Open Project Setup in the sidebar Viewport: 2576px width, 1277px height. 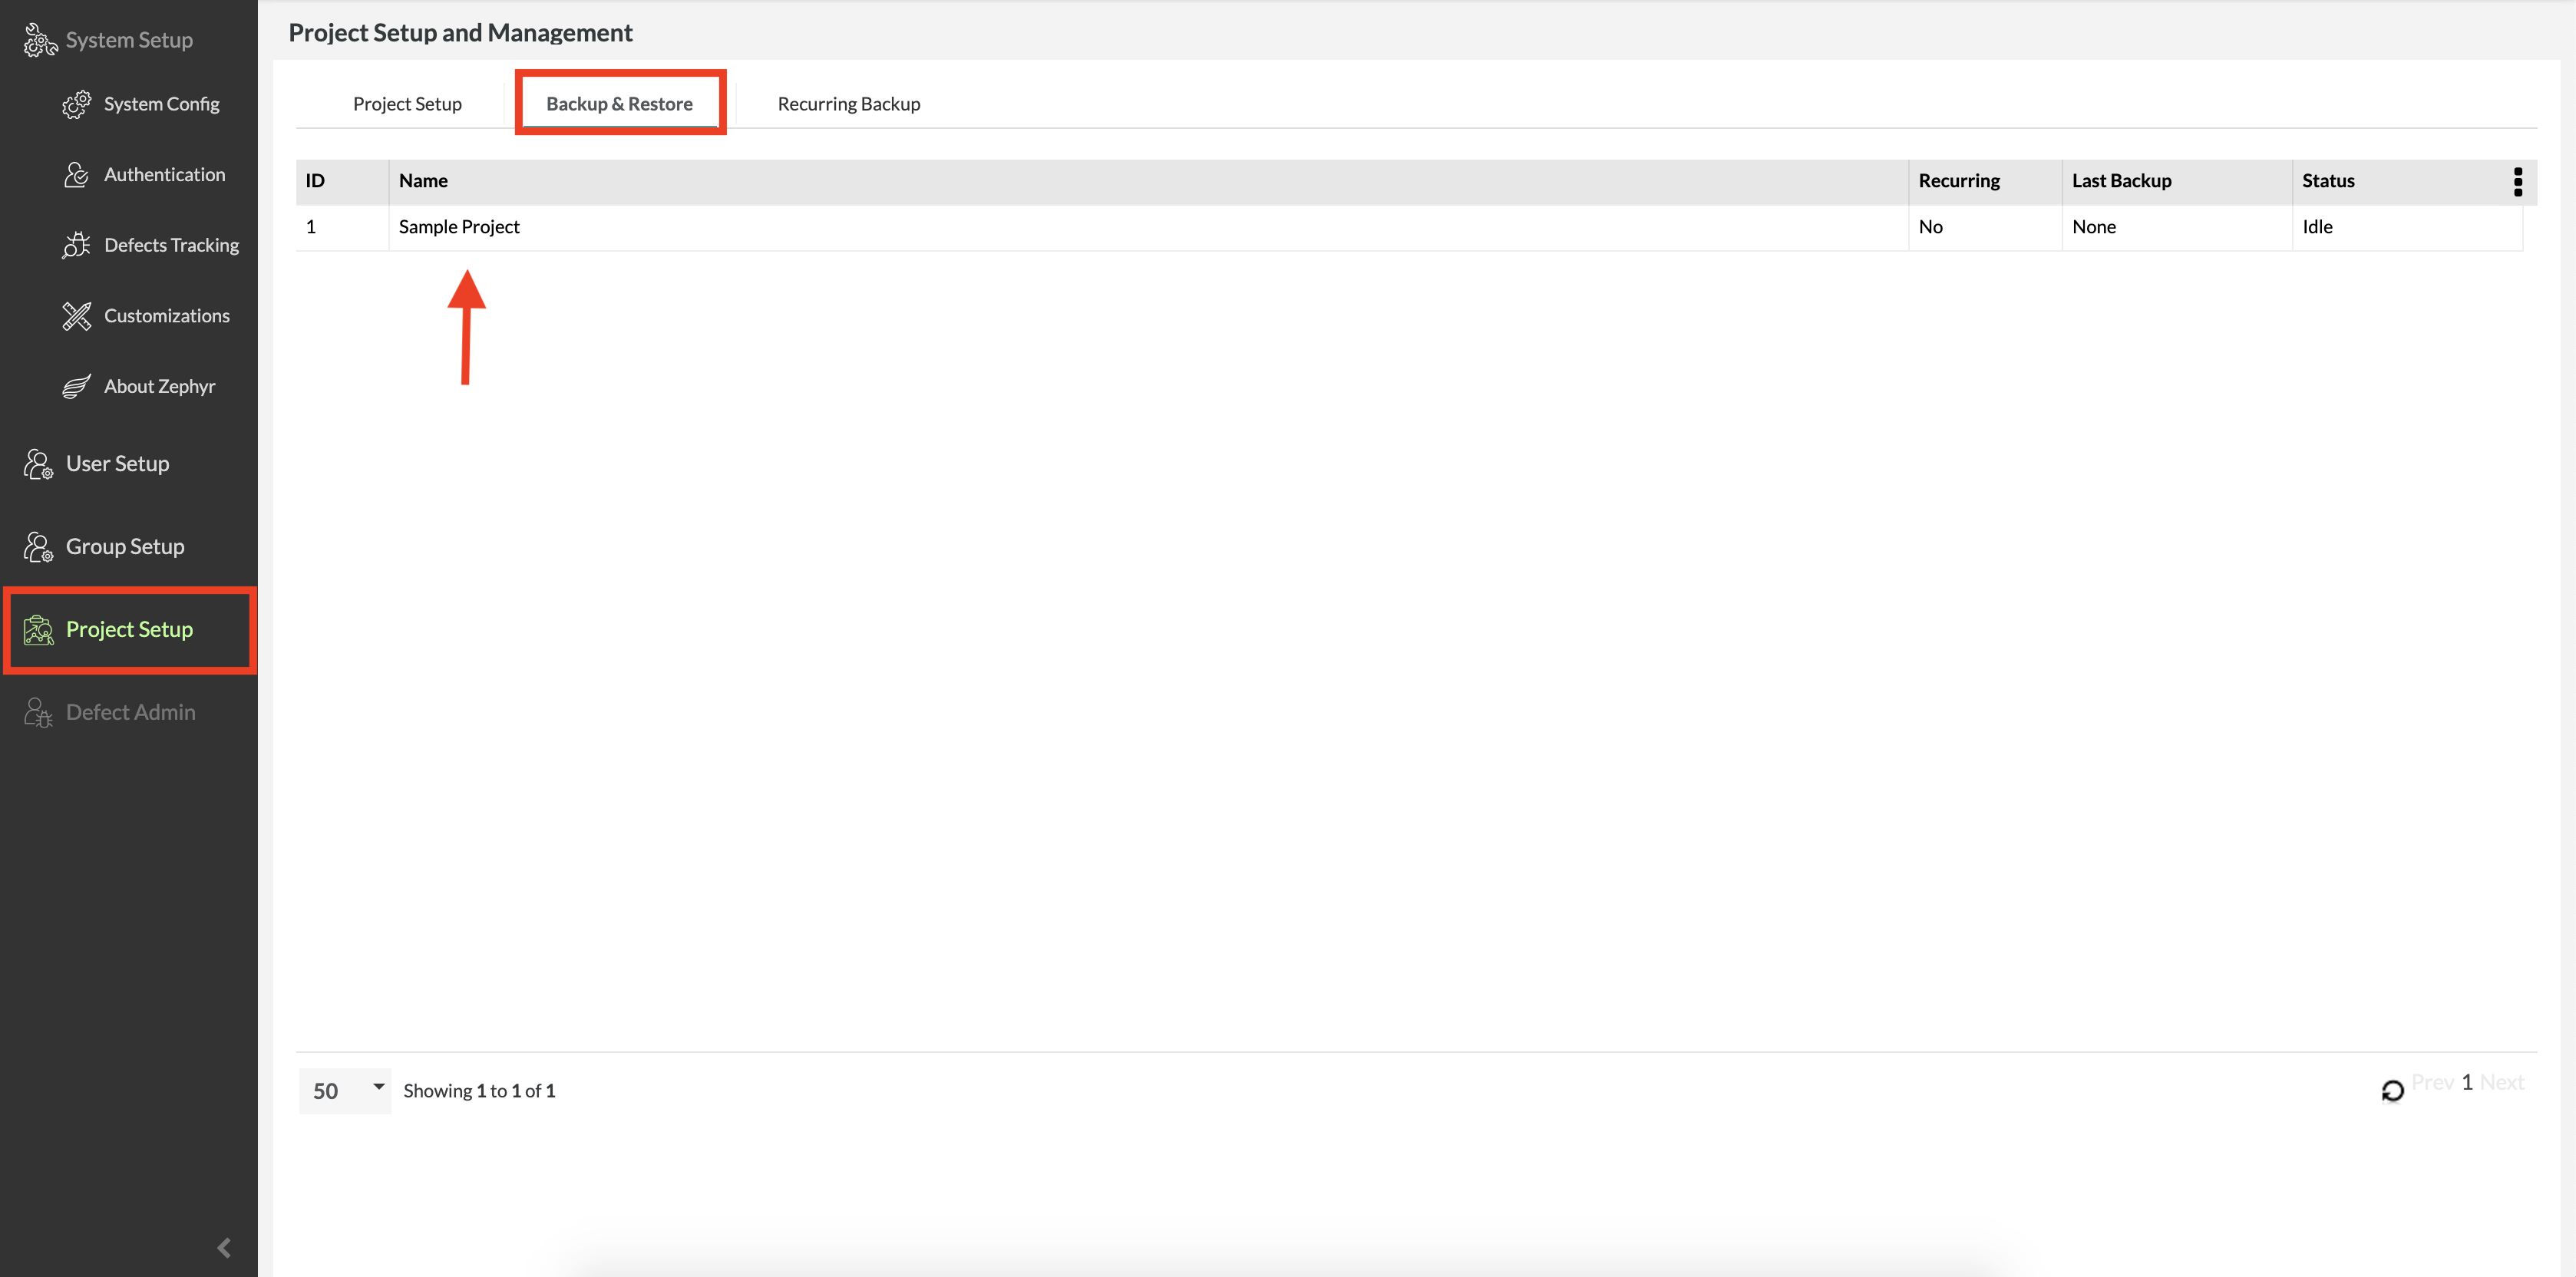click(x=129, y=629)
